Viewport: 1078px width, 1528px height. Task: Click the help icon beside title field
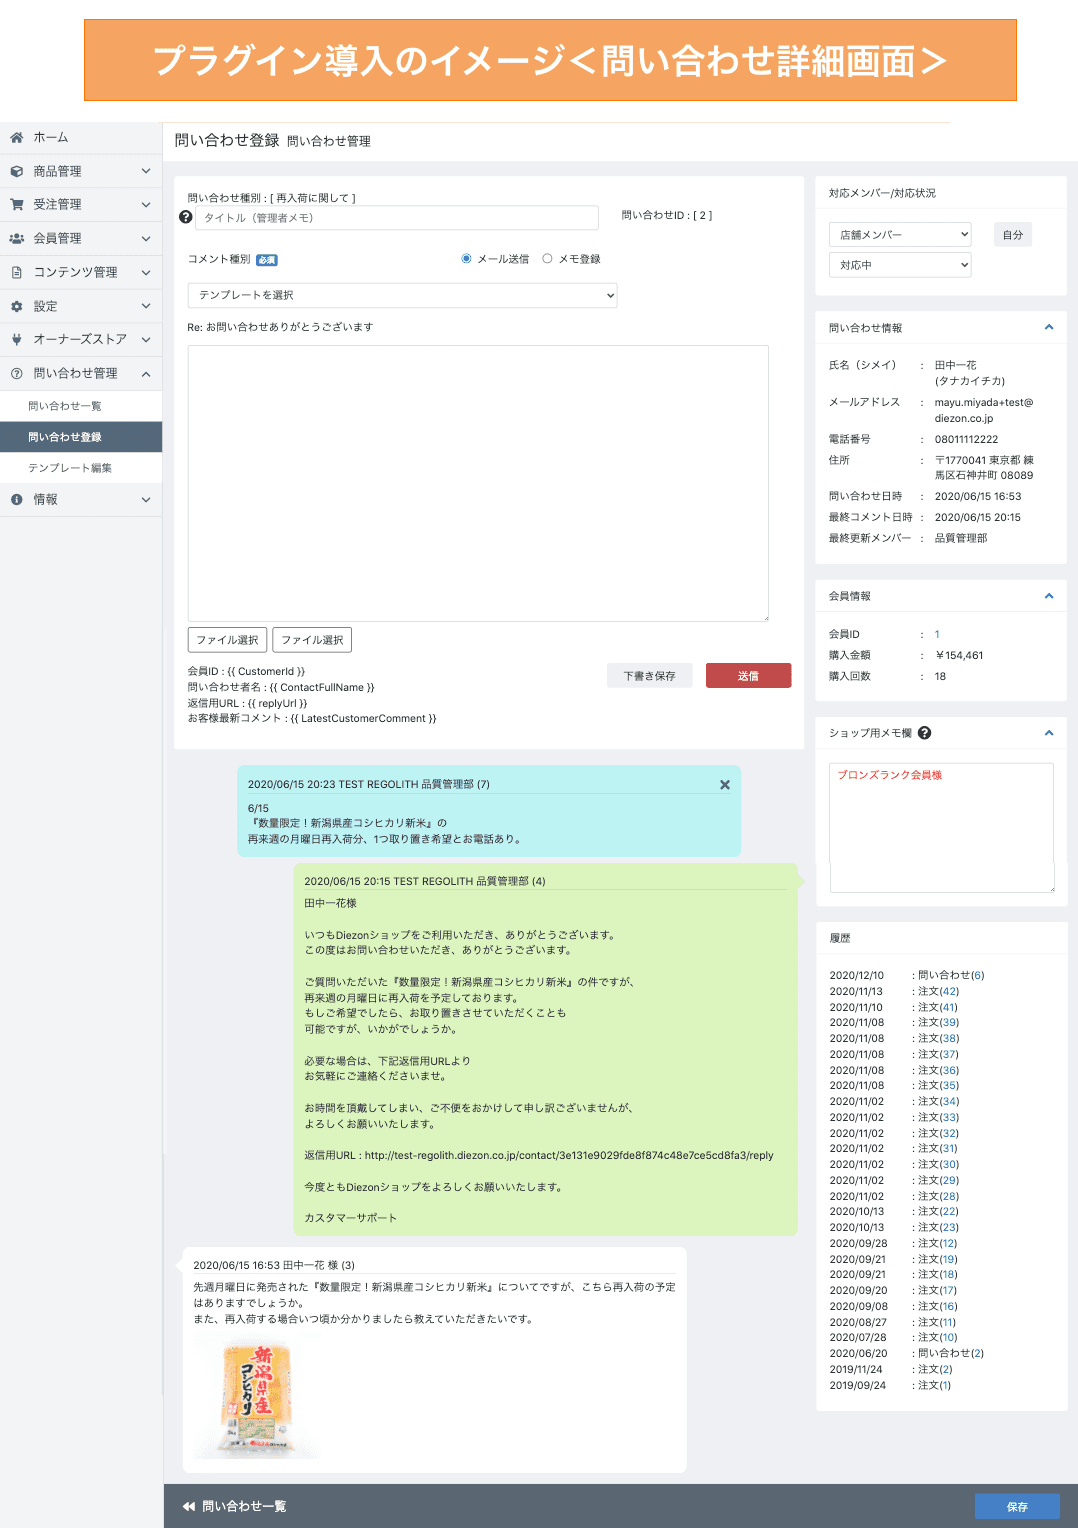coord(185,217)
